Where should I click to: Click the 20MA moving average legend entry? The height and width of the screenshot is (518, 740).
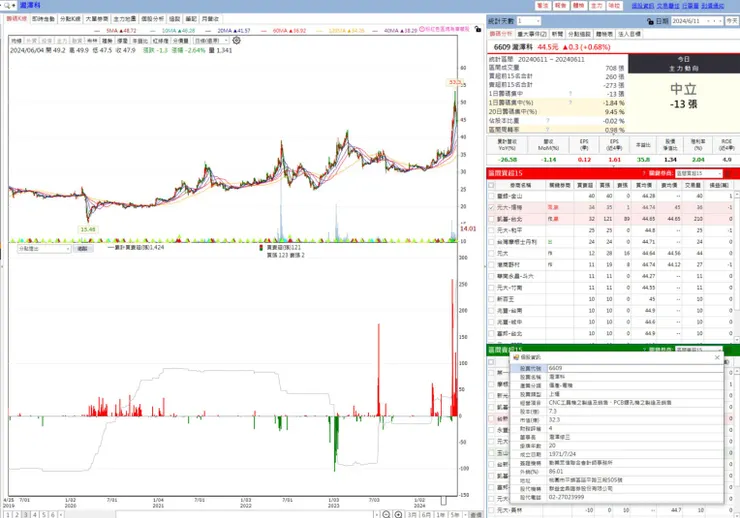click(234, 30)
